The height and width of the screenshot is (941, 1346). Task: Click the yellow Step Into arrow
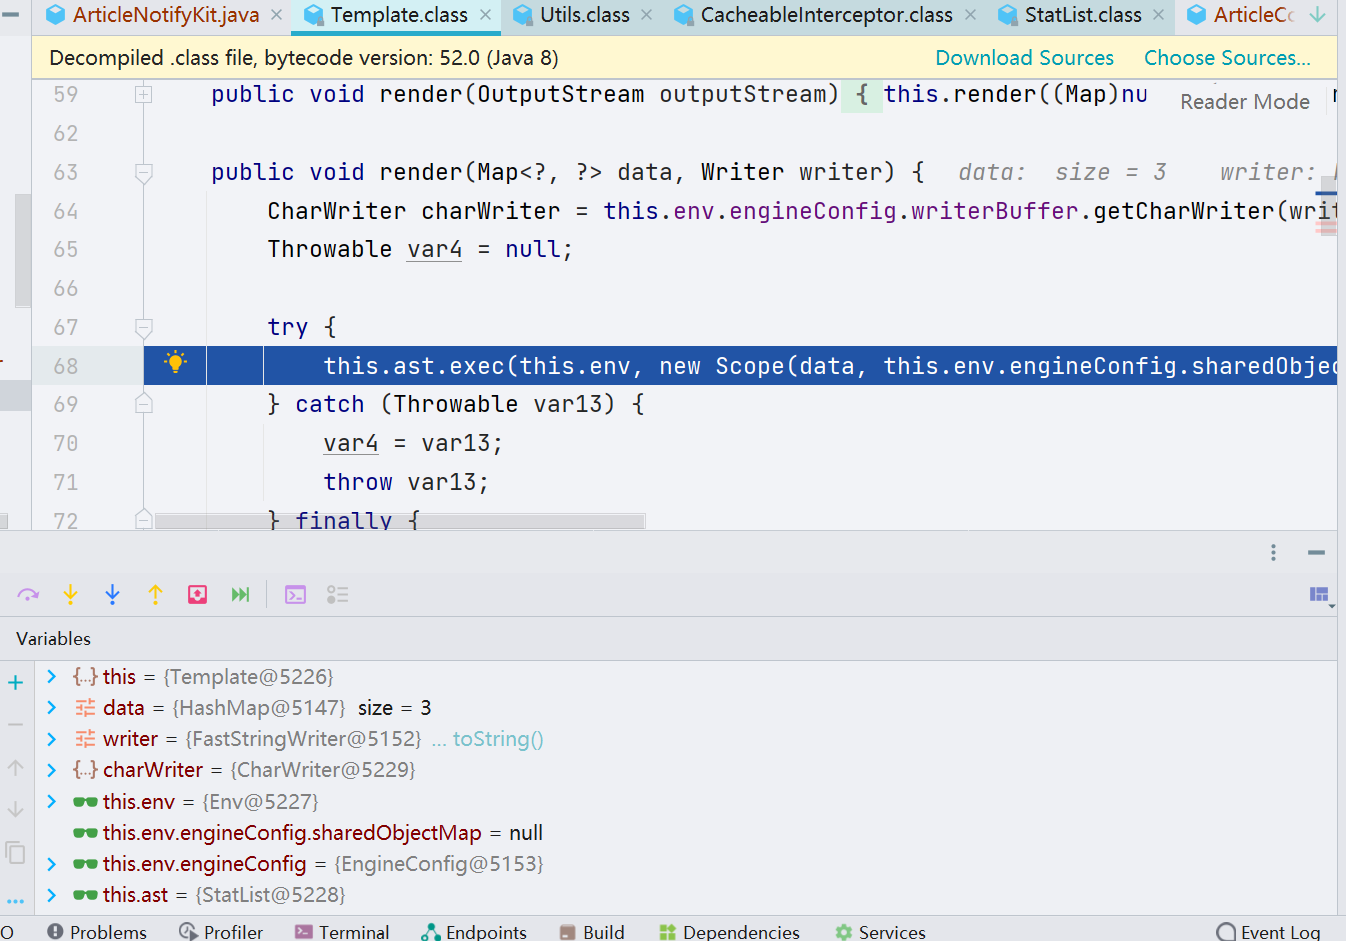click(70, 595)
